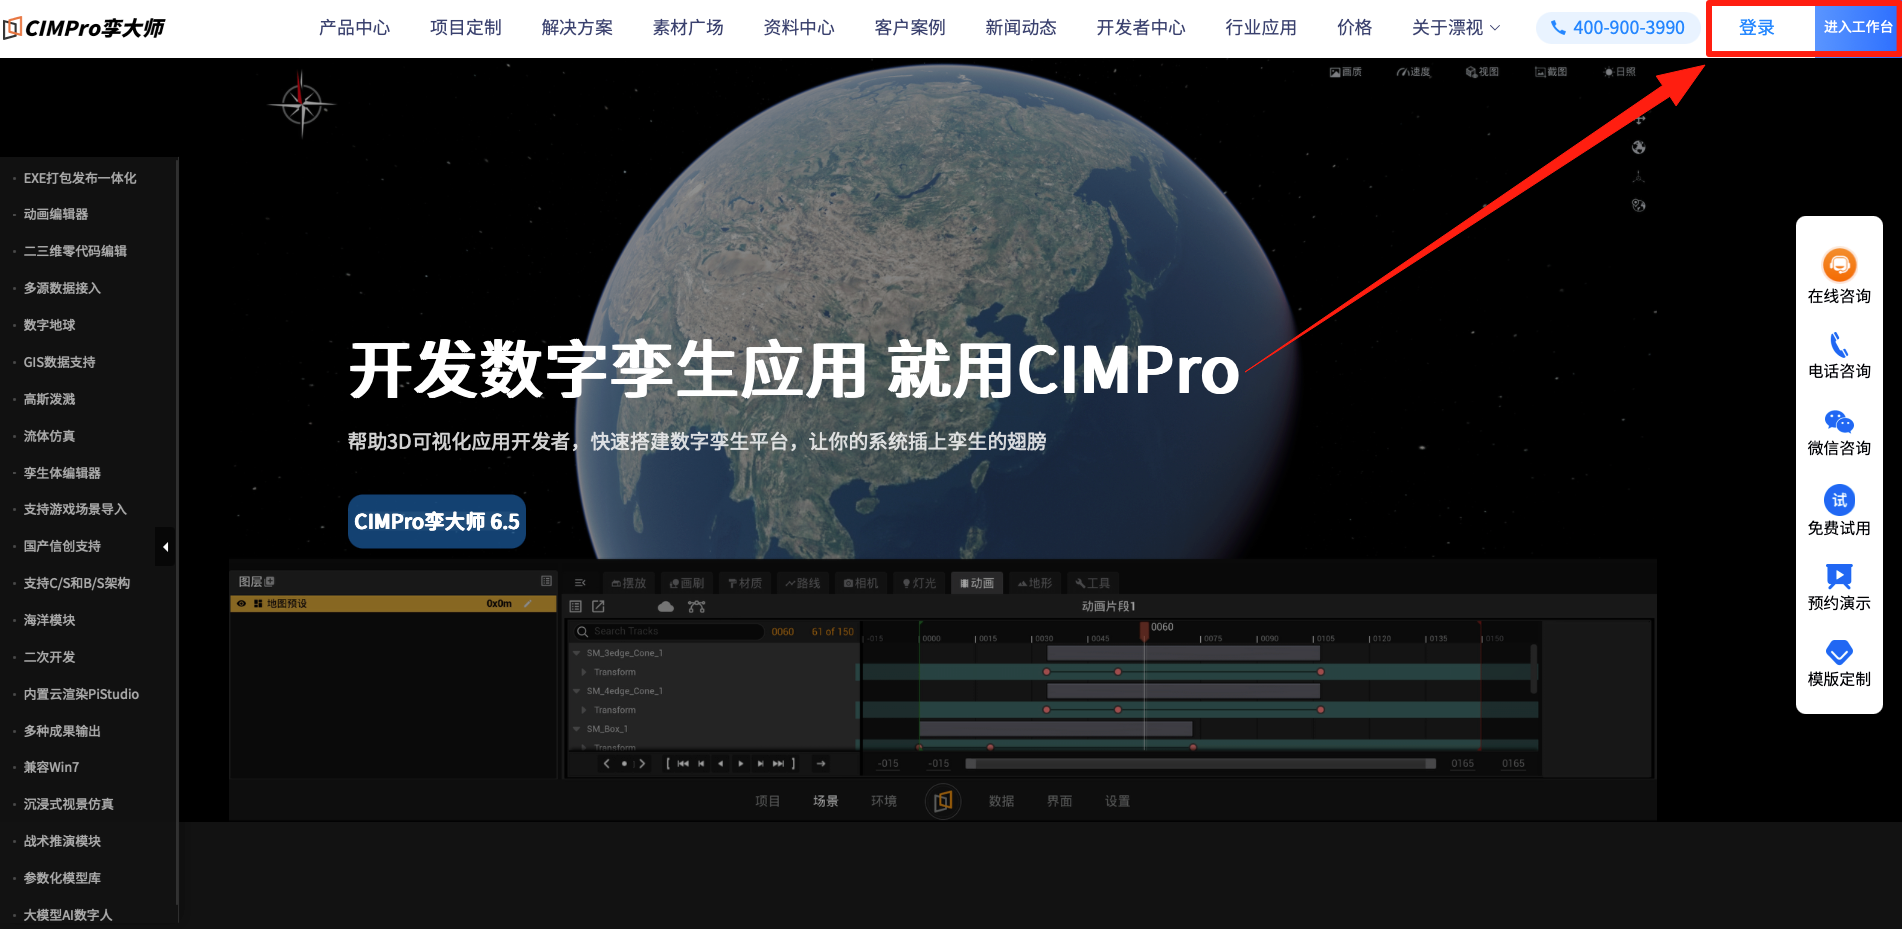Click the 登录 login button
The image size is (1902, 929).
(x=1757, y=28)
